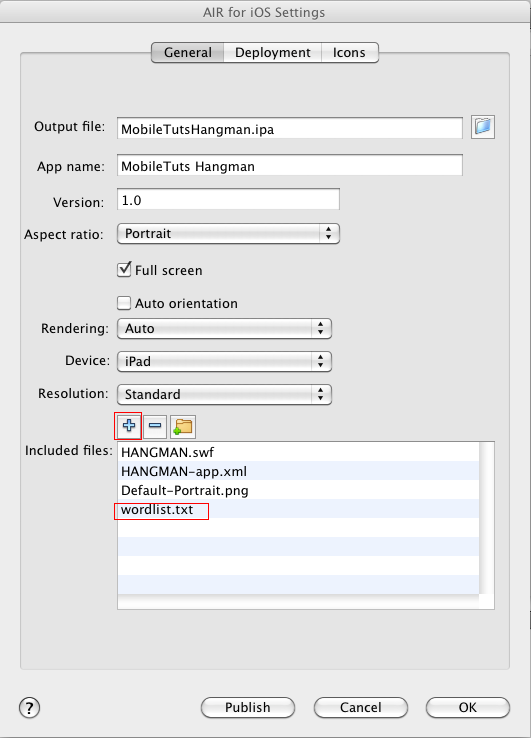Enable the Auto orientation checkbox
The height and width of the screenshot is (738, 531).
click(x=124, y=303)
